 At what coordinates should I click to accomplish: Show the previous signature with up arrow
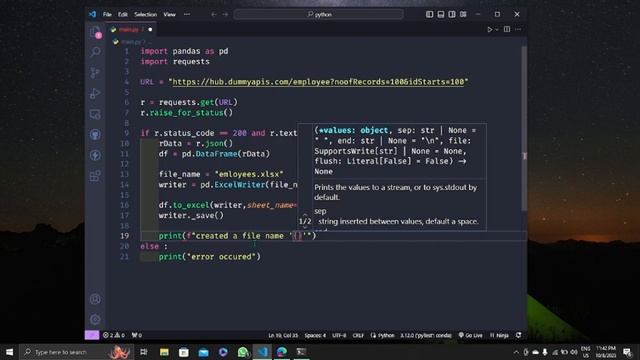point(305,214)
